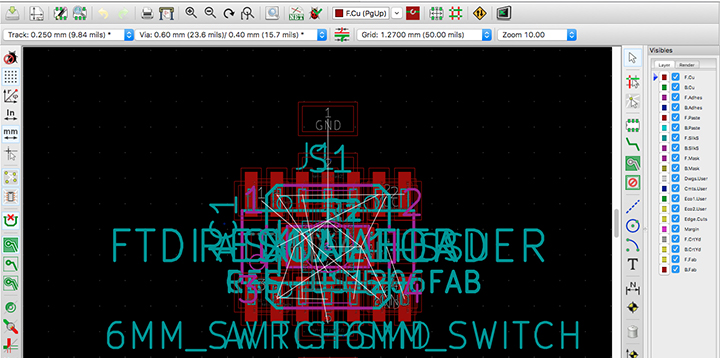Run the Design Rules Check ladybug icon
This screenshot has height=360, width=720.
315,13
